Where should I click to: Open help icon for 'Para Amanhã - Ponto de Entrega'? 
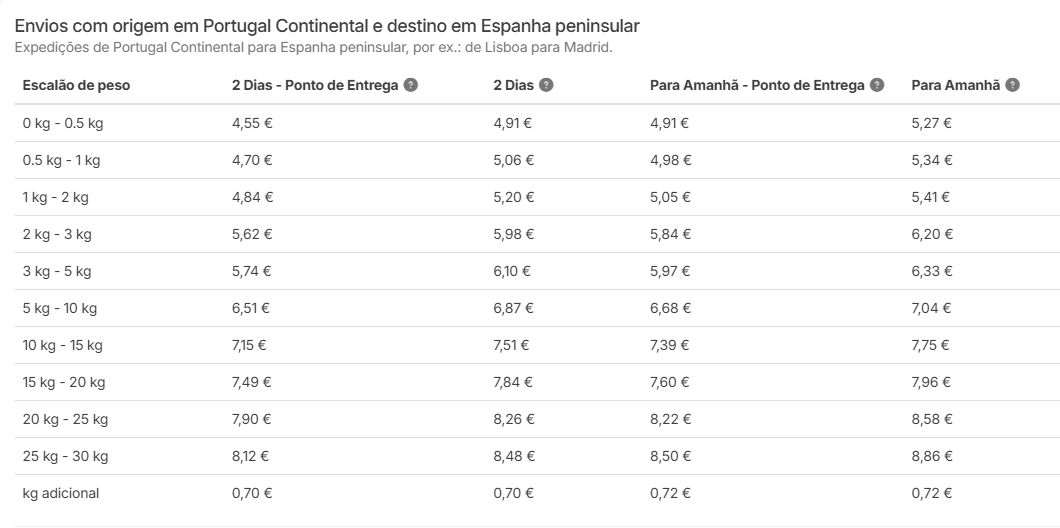(x=877, y=85)
